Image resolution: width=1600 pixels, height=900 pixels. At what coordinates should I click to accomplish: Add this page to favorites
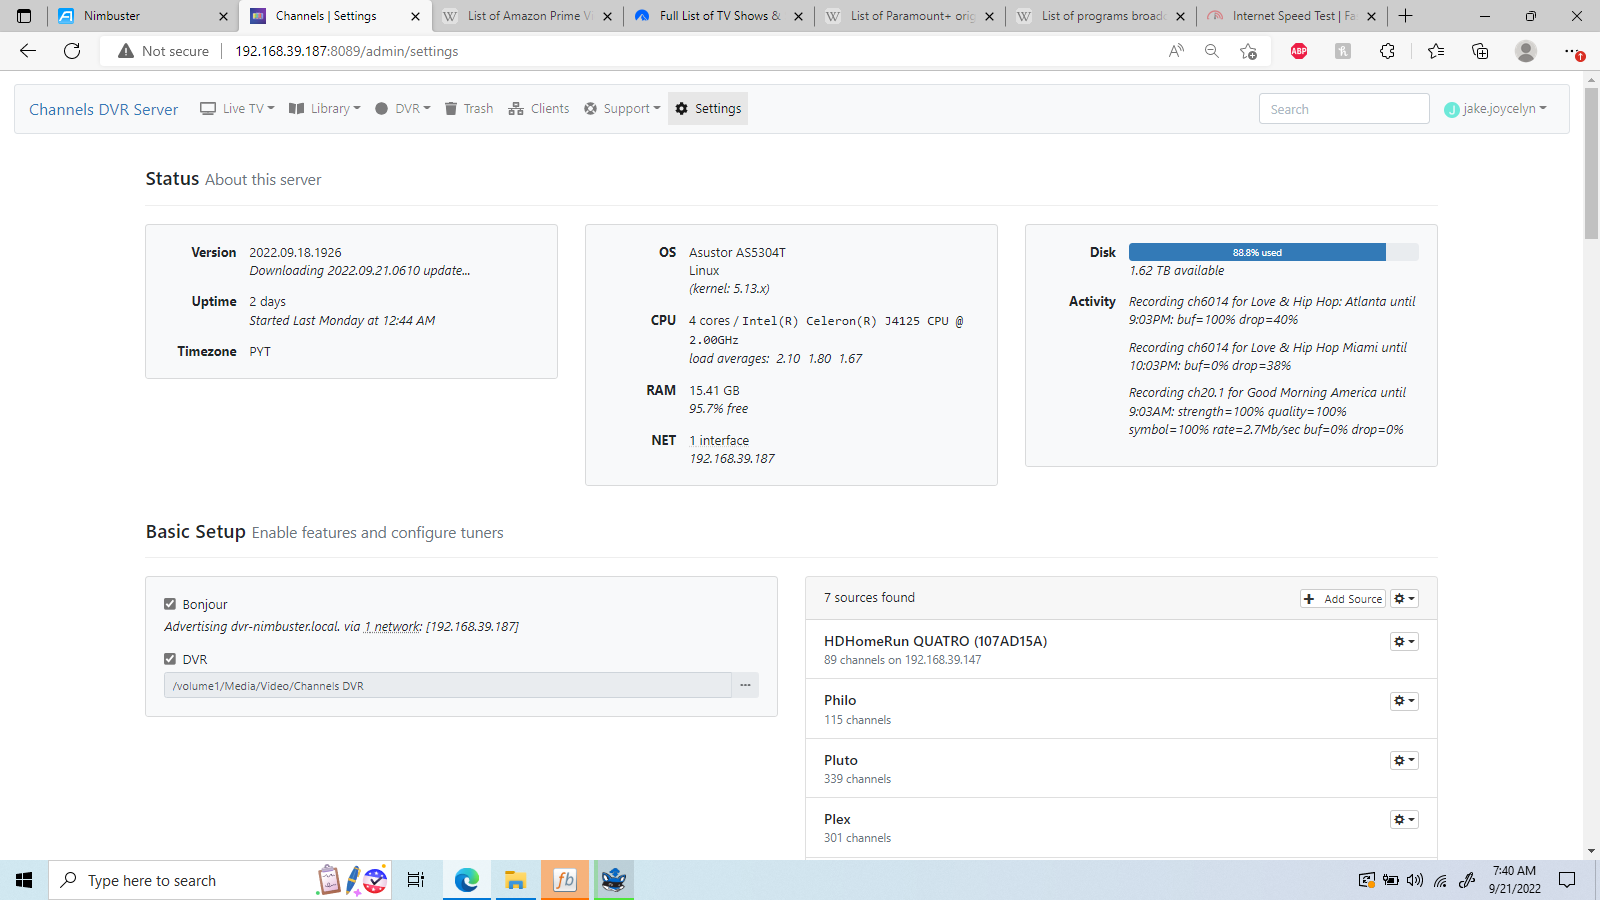coord(1248,51)
